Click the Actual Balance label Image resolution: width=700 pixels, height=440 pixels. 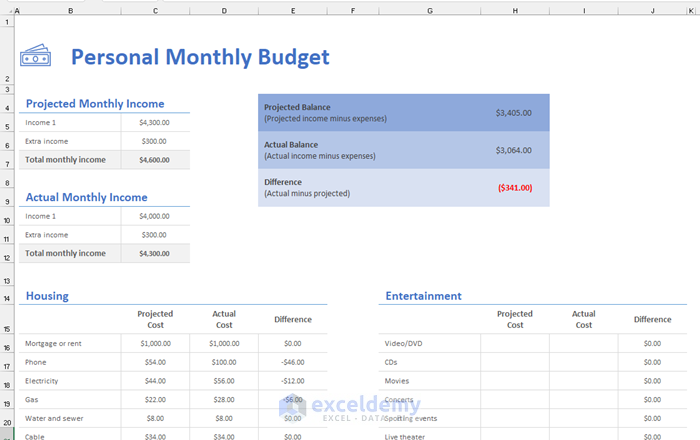coord(291,145)
